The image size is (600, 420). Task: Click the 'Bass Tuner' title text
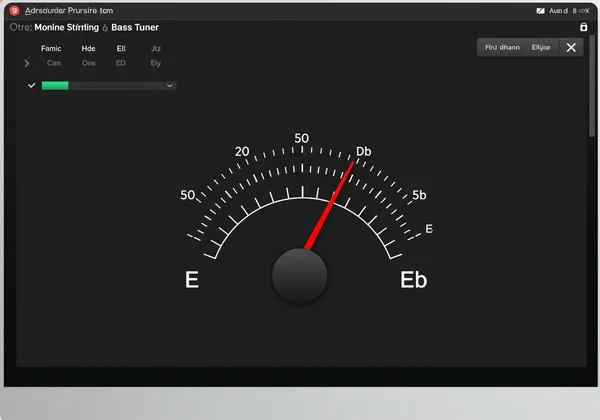[x=135, y=28]
